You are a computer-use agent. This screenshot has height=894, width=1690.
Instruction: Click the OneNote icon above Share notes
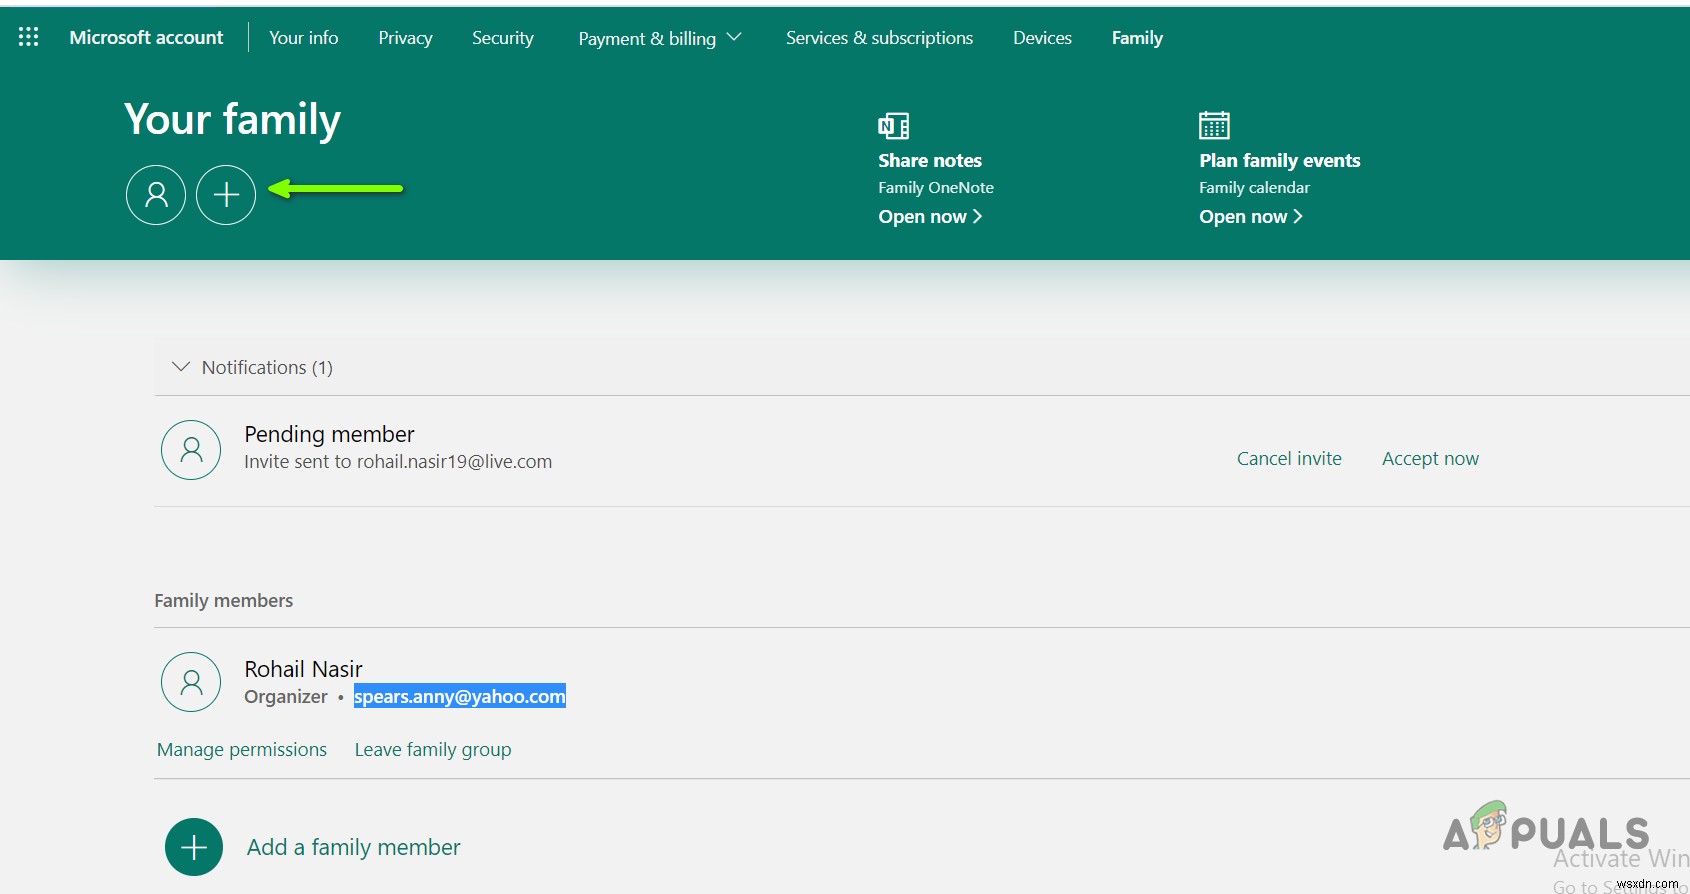point(893,126)
